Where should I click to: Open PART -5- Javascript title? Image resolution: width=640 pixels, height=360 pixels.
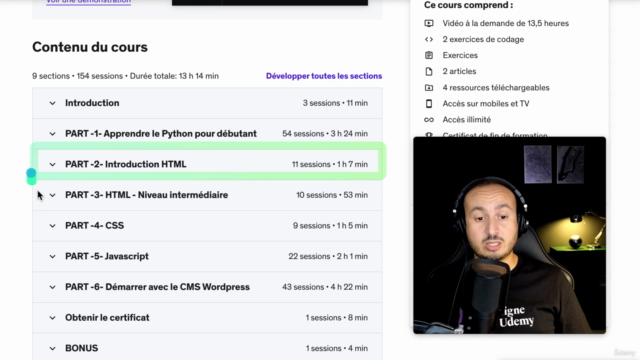107,256
